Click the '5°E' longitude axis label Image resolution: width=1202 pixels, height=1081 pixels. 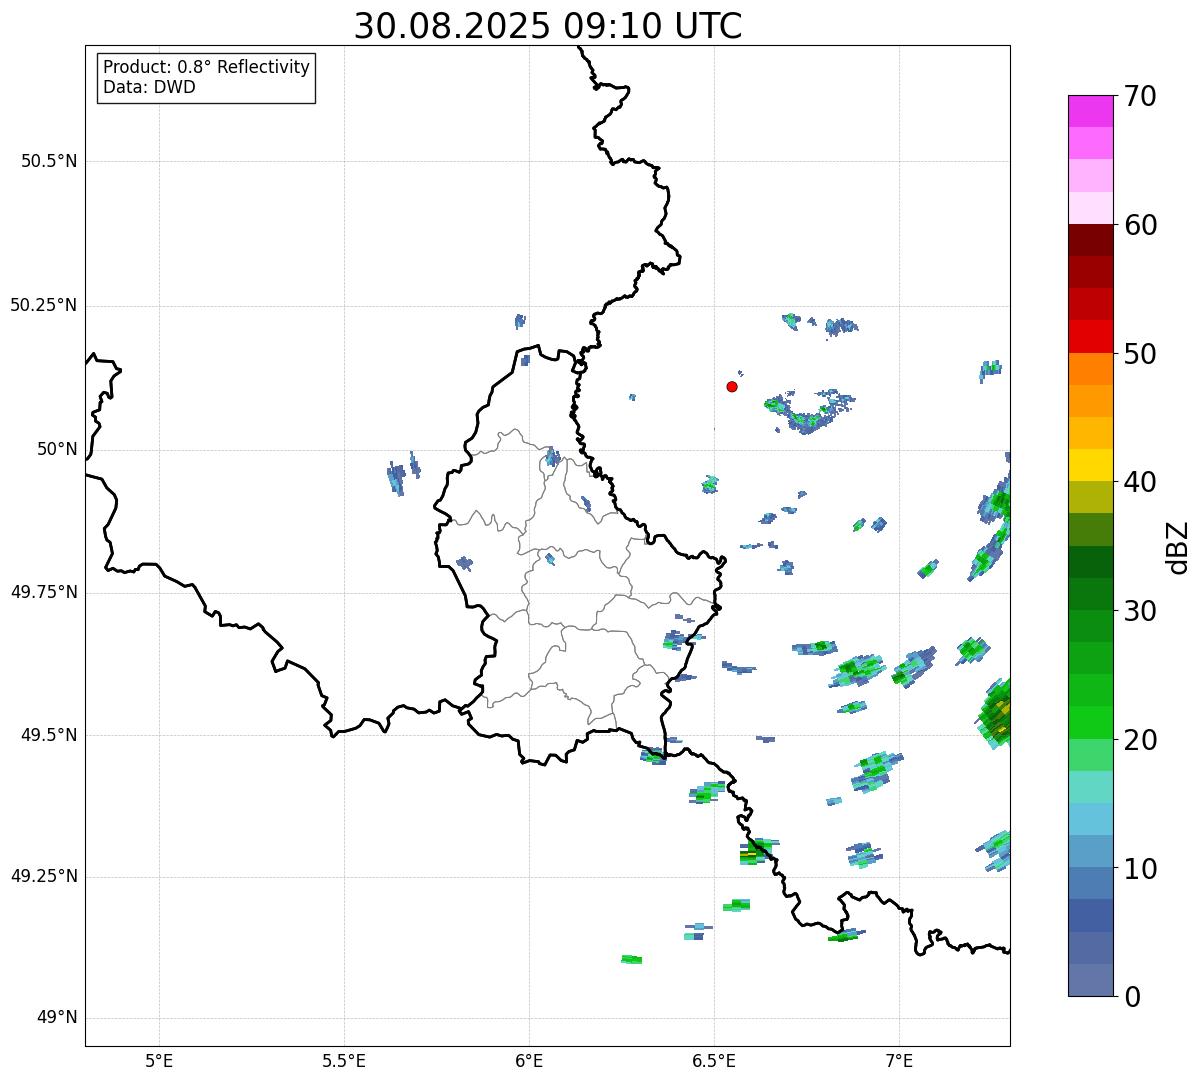(159, 1060)
